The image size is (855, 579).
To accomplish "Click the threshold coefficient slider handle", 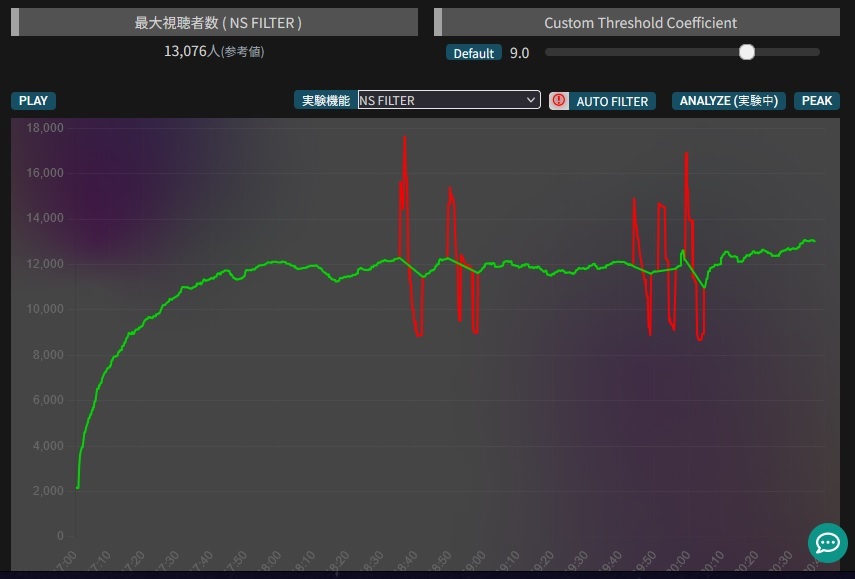I will (746, 52).
